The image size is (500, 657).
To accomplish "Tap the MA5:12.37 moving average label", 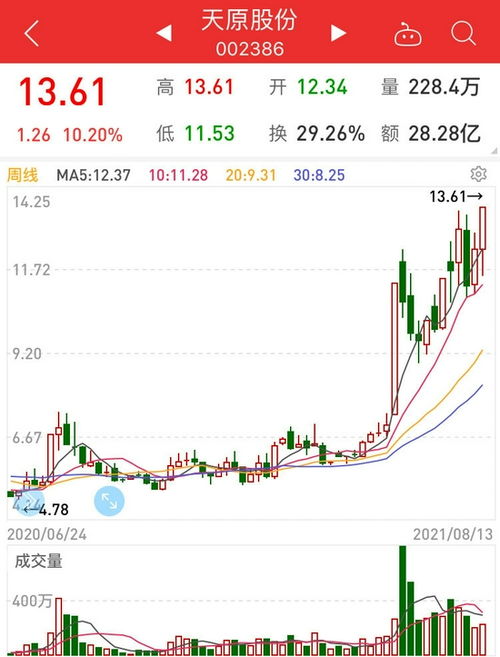I will [x=93, y=175].
